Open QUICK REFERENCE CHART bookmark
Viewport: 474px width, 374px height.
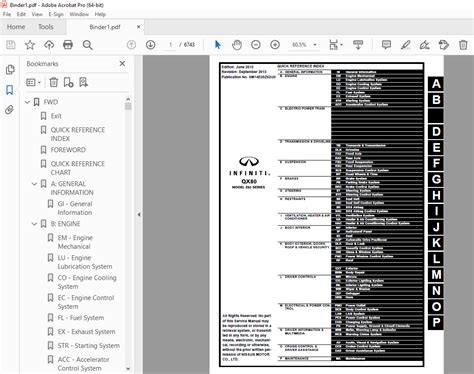78,168
